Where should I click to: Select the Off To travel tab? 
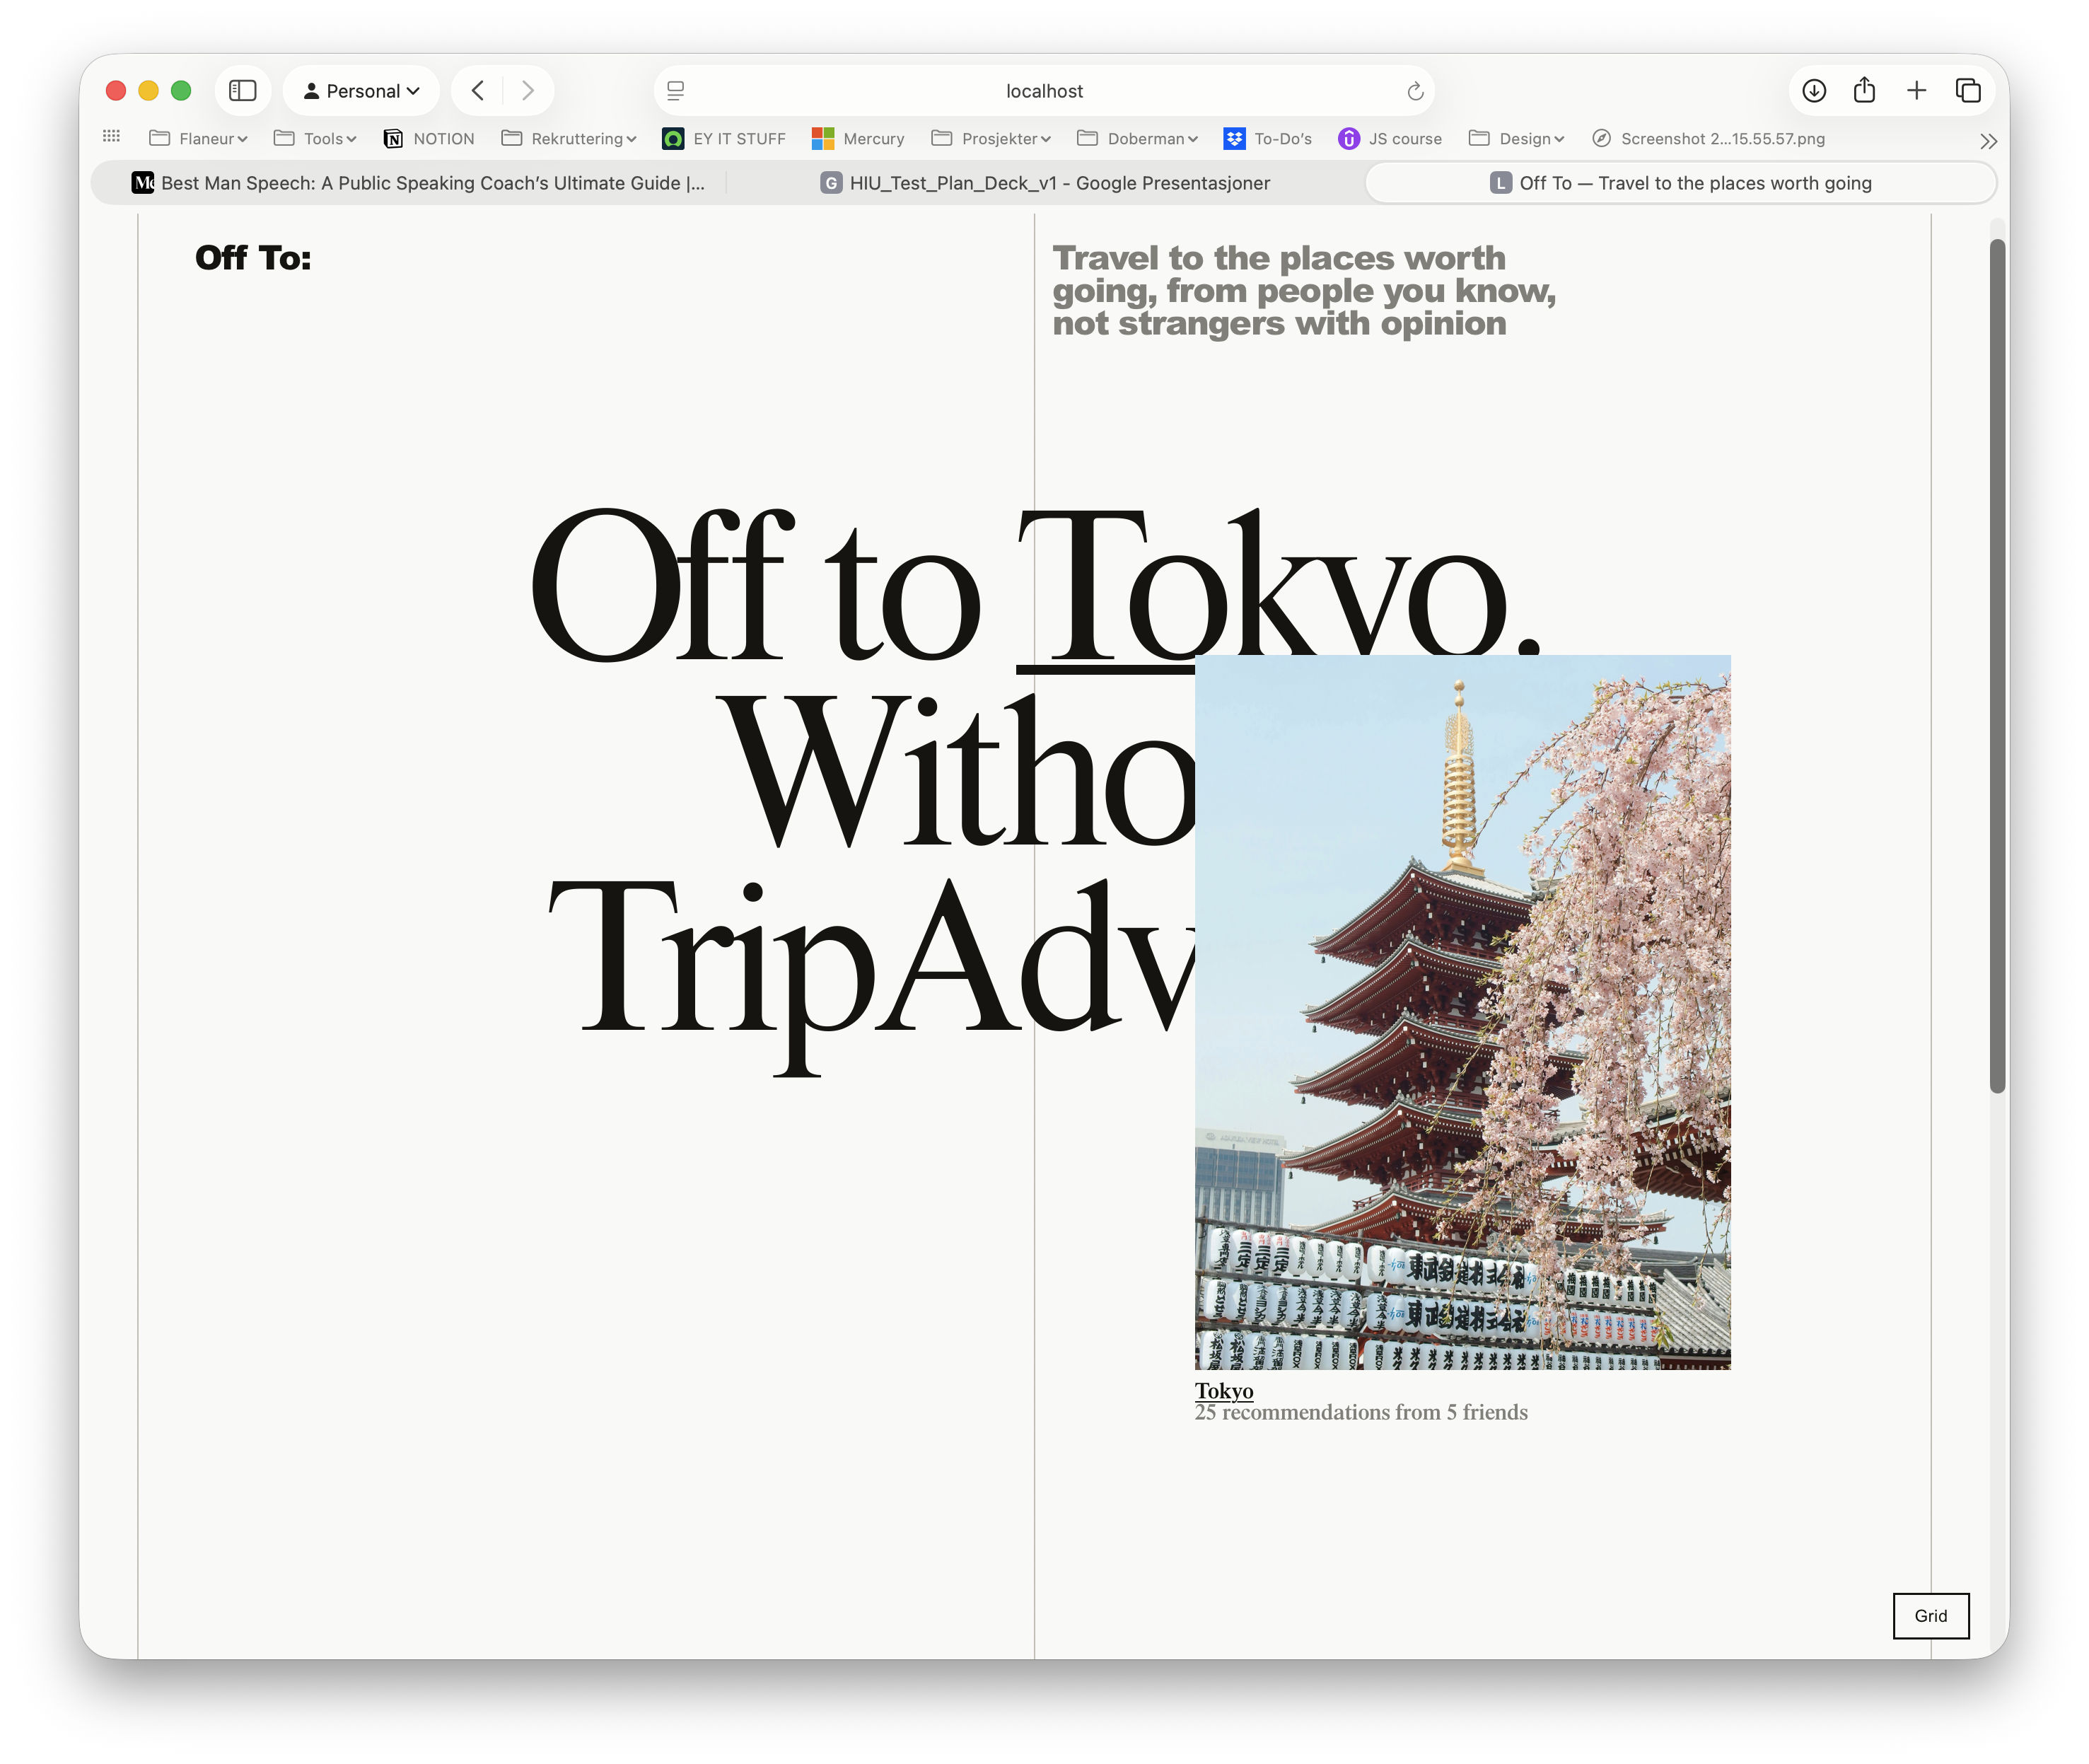click(1681, 183)
